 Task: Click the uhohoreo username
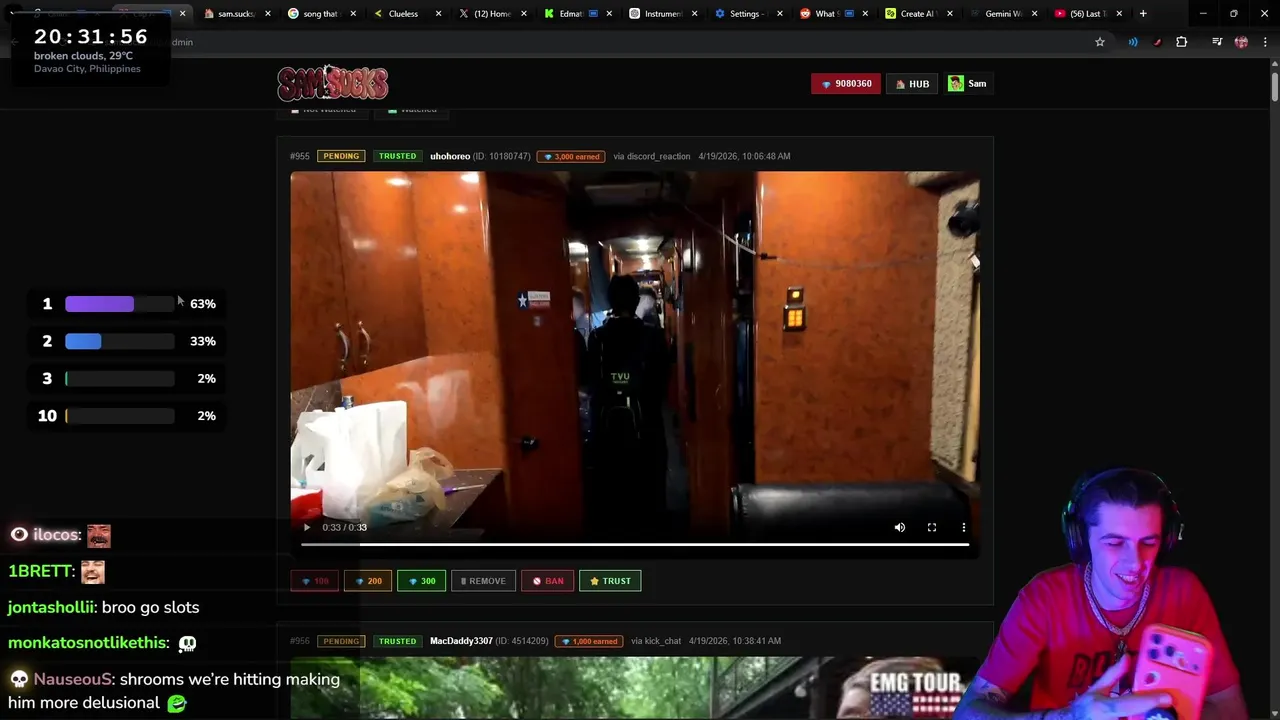tap(450, 156)
